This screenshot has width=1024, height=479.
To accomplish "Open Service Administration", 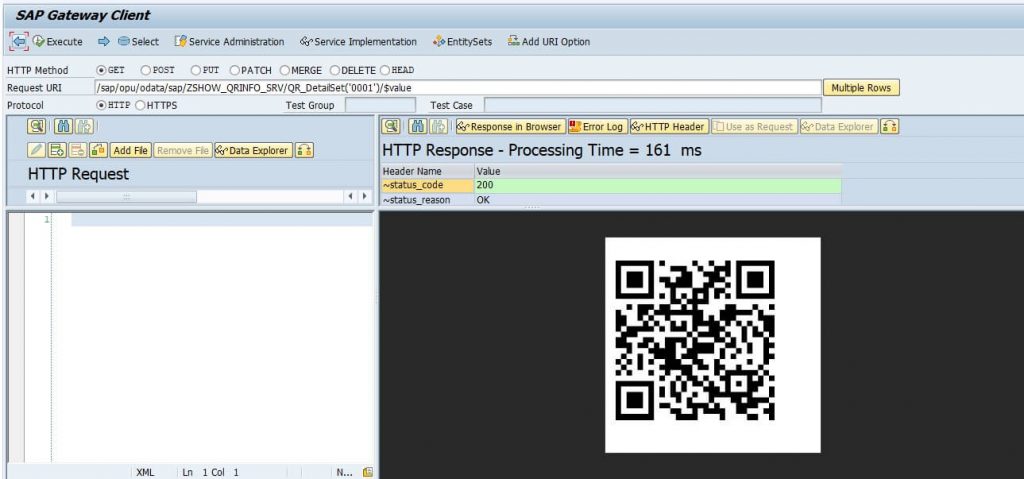I will coord(229,41).
